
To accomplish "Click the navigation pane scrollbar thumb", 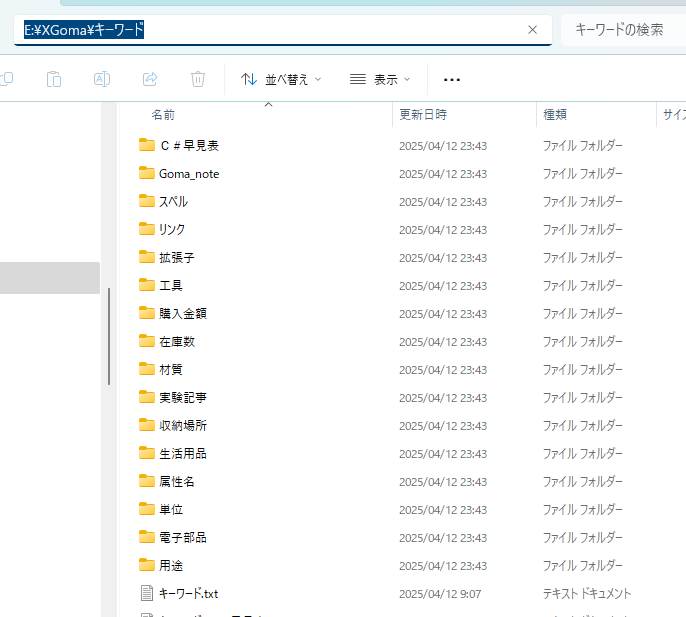I will (x=108, y=337).
